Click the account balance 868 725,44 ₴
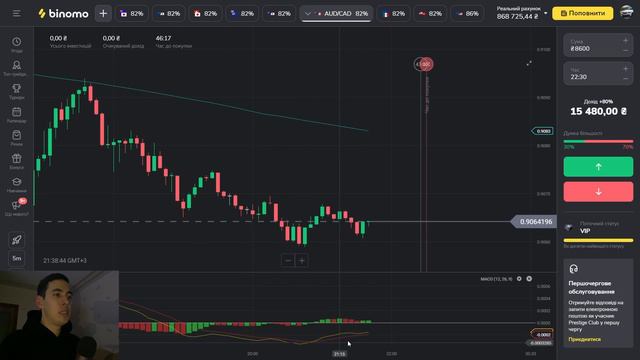The height and width of the screenshot is (360, 640). pos(518,16)
